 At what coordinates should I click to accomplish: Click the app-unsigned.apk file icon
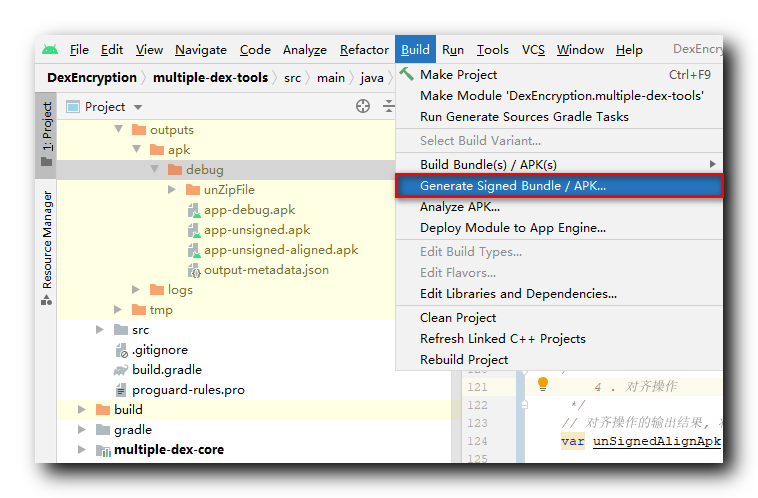pos(194,230)
